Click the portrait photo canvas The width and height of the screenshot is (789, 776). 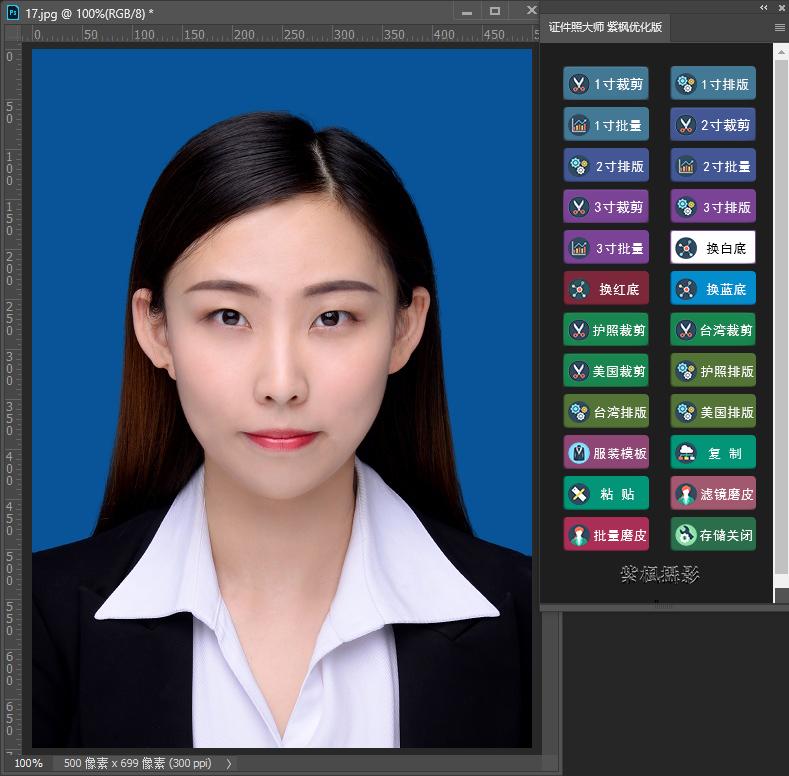click(282, 398)
